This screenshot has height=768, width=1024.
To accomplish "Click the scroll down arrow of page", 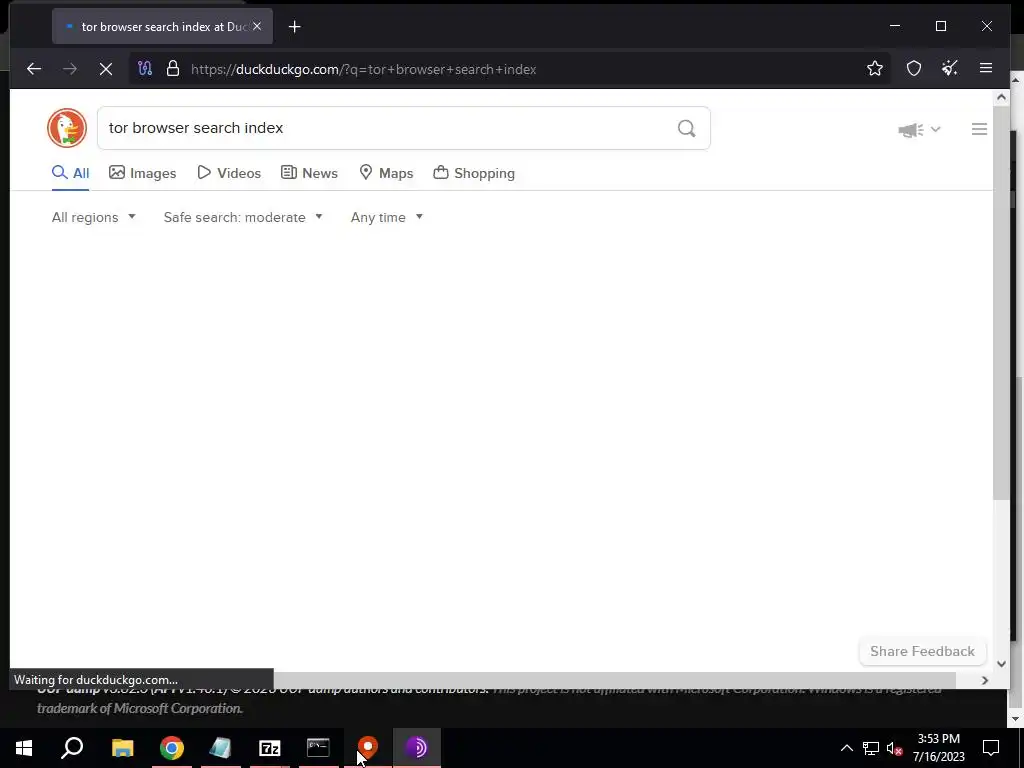I will click(1001, 664).
